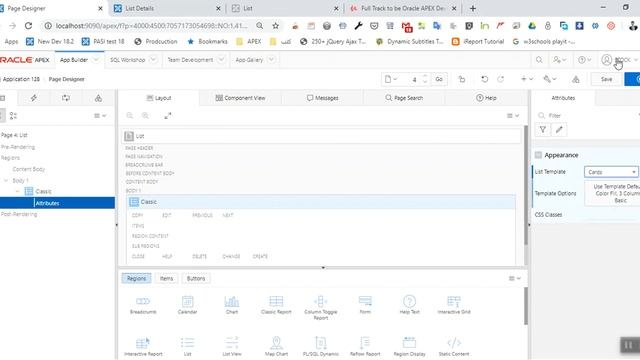Click the Quick Edit pencil icon in Attributes
Image resolution: width=640 pixels, height=360 pixels.
(559, 129)
